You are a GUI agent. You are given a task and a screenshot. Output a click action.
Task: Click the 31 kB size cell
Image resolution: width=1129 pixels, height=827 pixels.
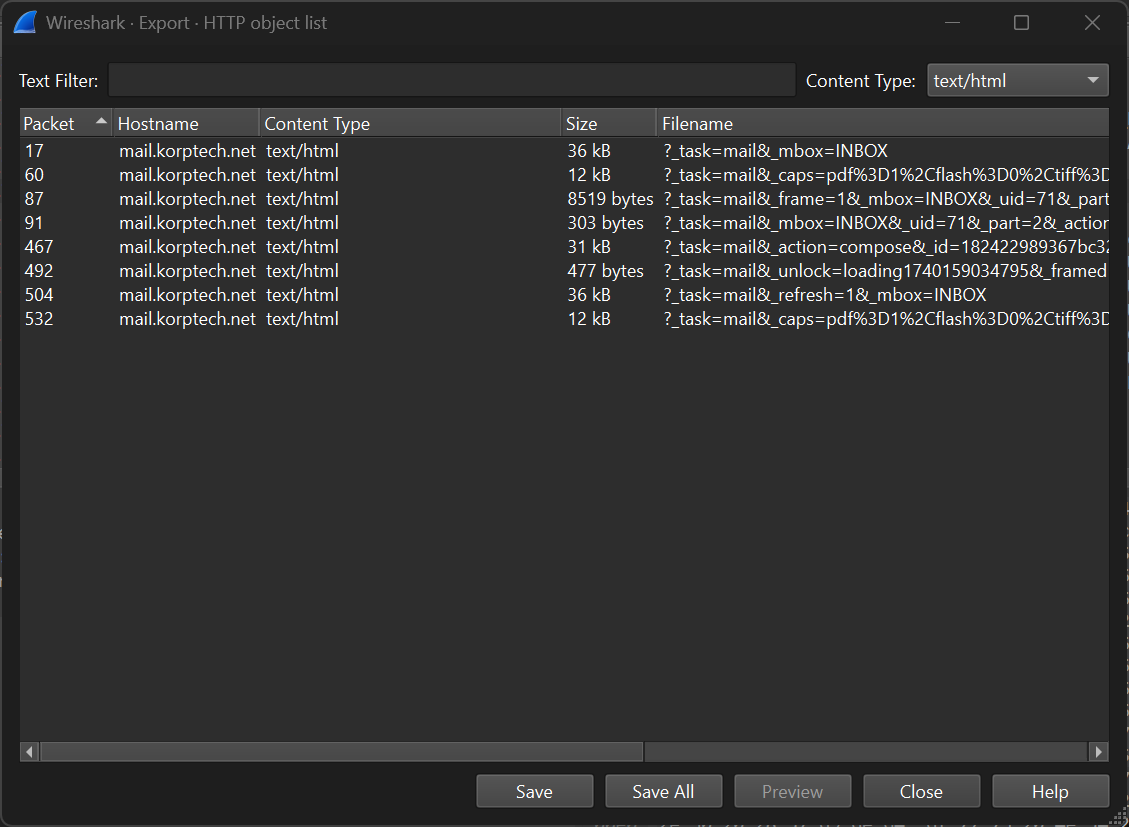[x=588, y=247]
